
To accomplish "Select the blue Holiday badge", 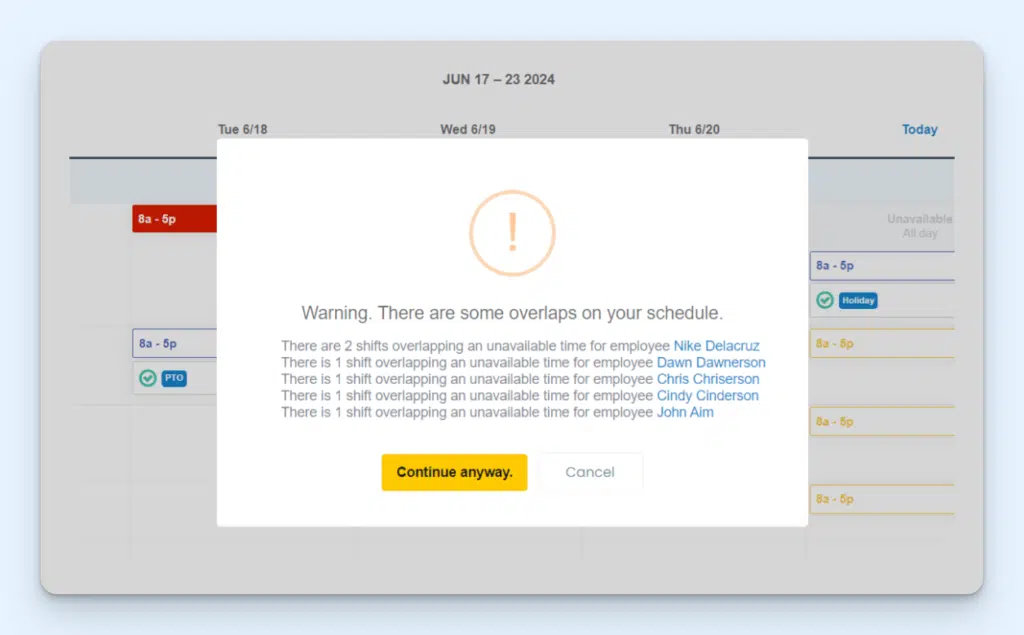I will tap(860, 300).
